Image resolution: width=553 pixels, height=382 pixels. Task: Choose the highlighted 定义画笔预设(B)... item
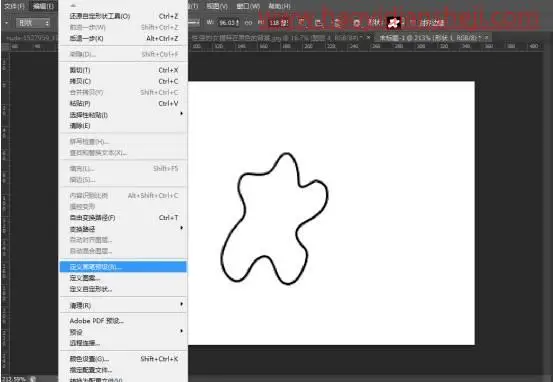click(x=123, y=267)
